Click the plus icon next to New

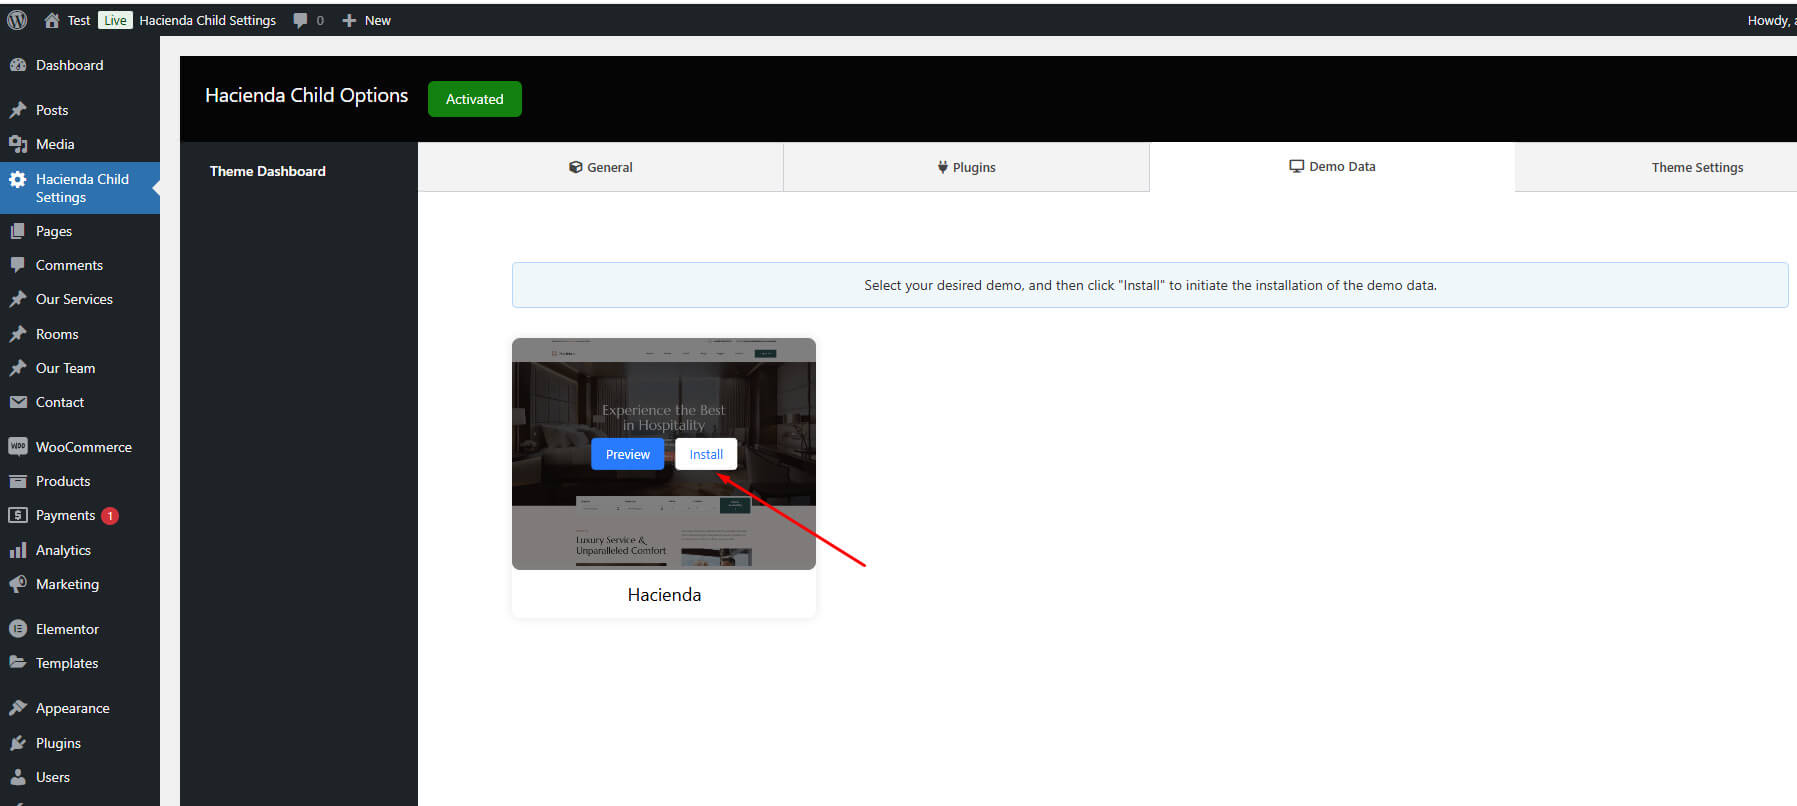(x=349, y=20)
